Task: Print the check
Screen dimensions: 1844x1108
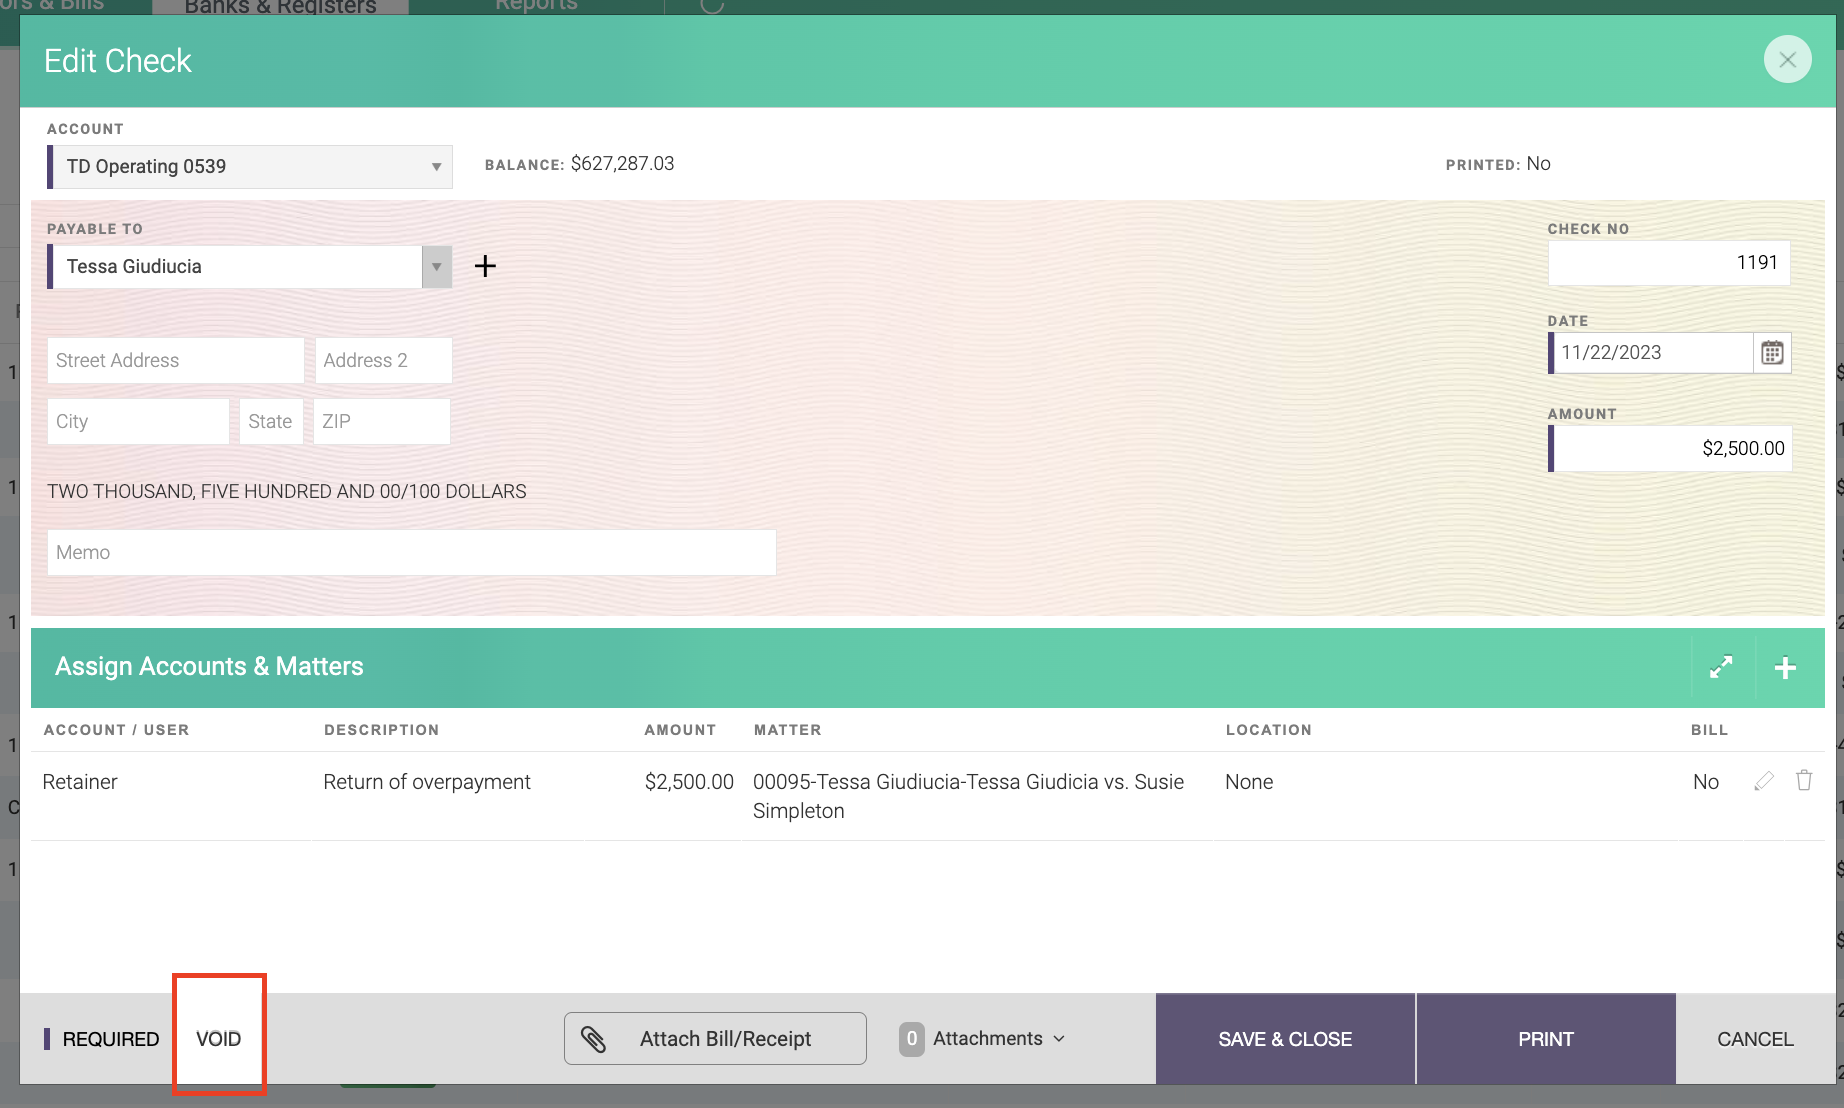Action: (1546, 1039)
